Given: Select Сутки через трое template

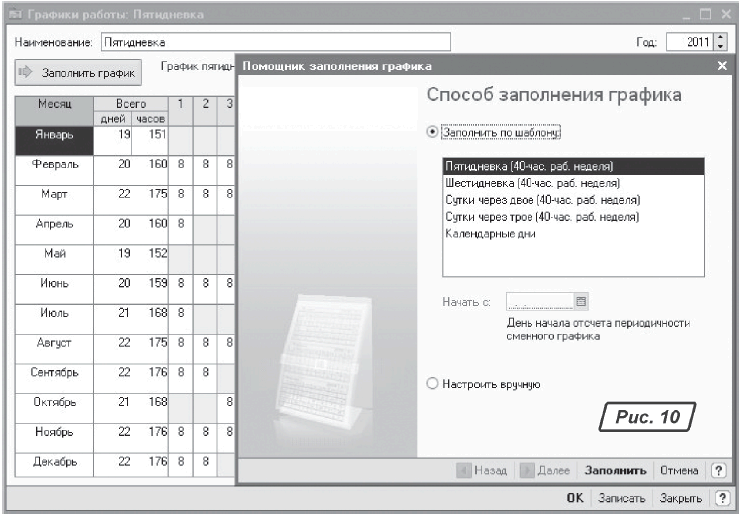Looking at the screenshot, I should point(540,216).
